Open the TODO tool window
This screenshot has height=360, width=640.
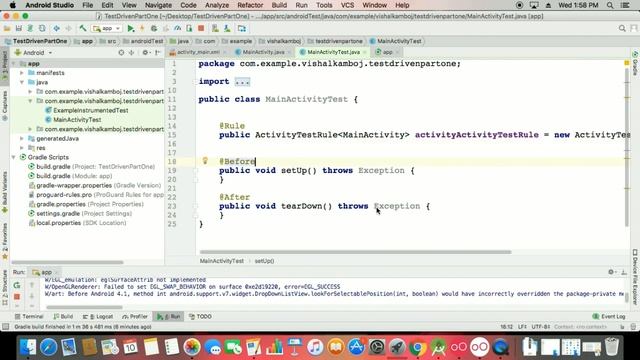[200, 317]
